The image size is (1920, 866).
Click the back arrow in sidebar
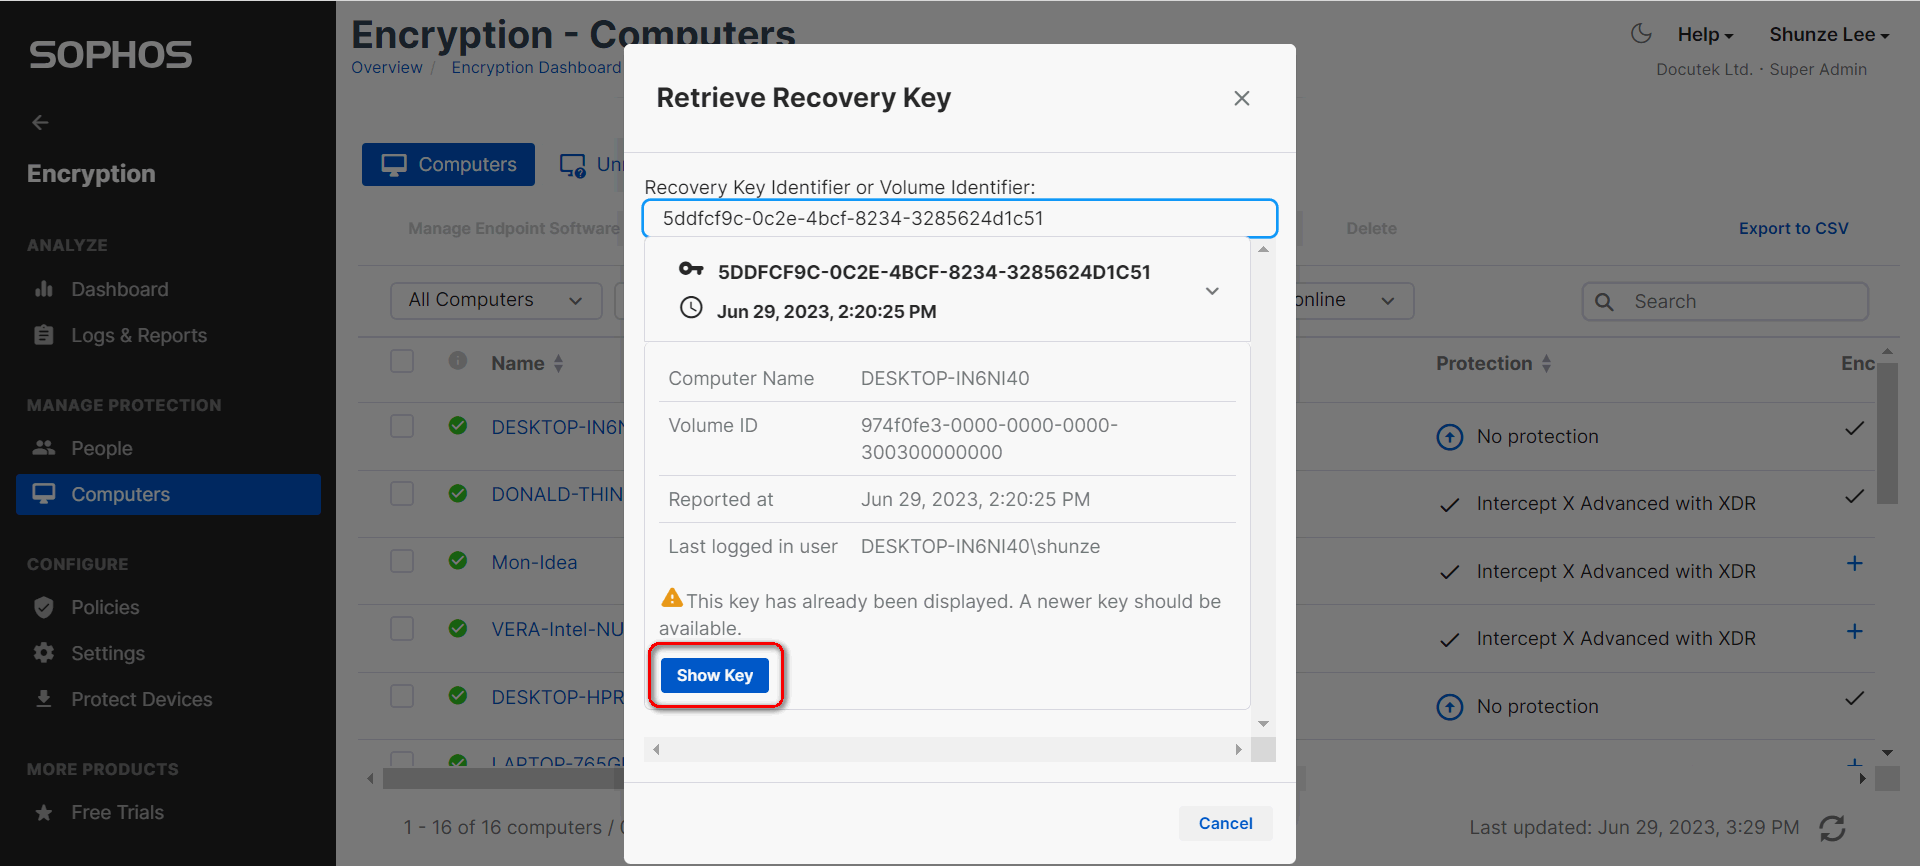[40, 122]
